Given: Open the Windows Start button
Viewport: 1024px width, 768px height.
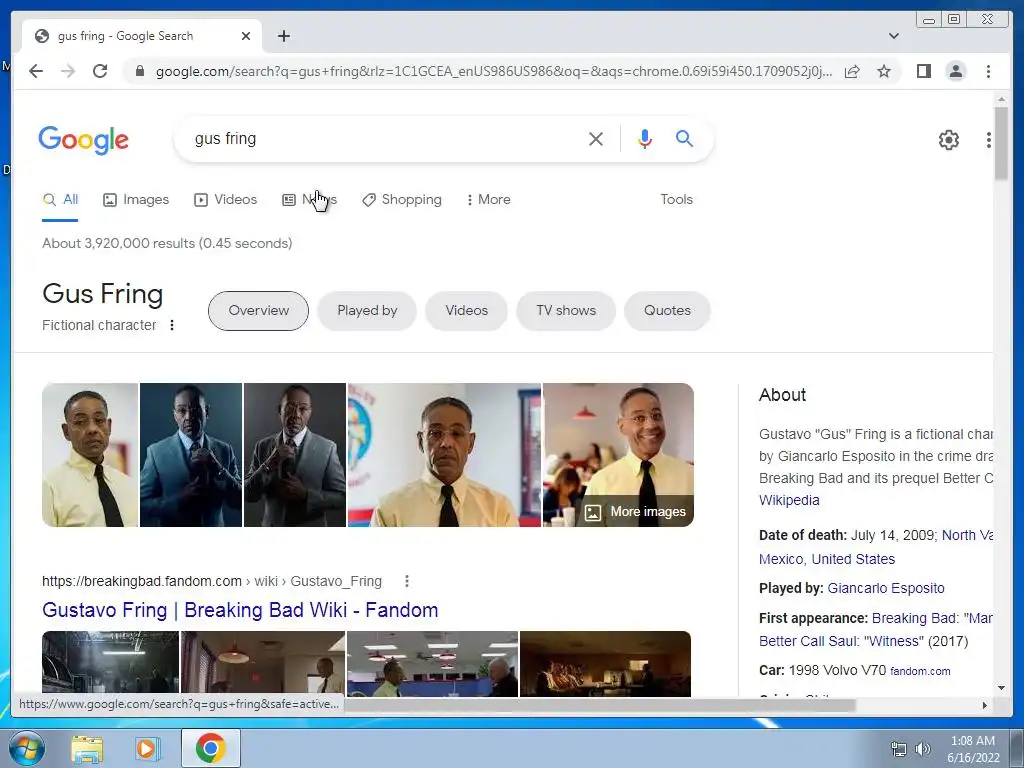Looking at the screenshot, I should pos(26,748).
